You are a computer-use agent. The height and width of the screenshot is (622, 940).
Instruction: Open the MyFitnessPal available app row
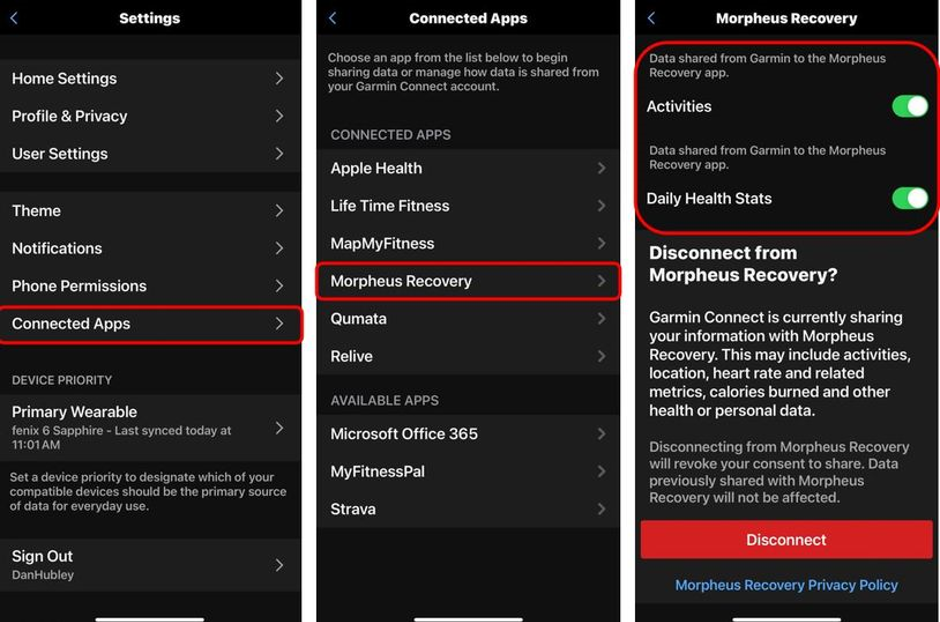pos(468,472)
